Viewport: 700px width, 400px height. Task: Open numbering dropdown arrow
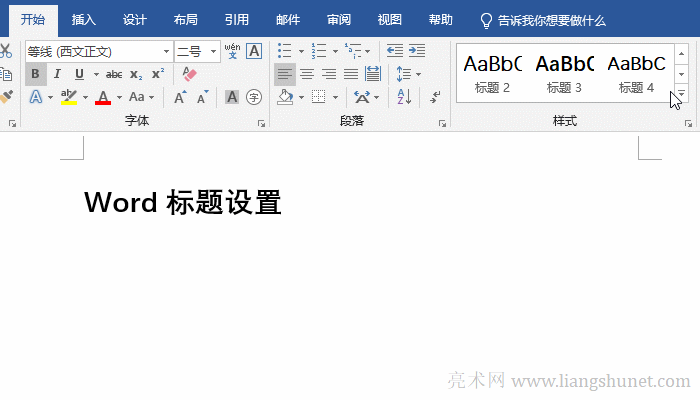pyautogui.click(x=335, y=51)
